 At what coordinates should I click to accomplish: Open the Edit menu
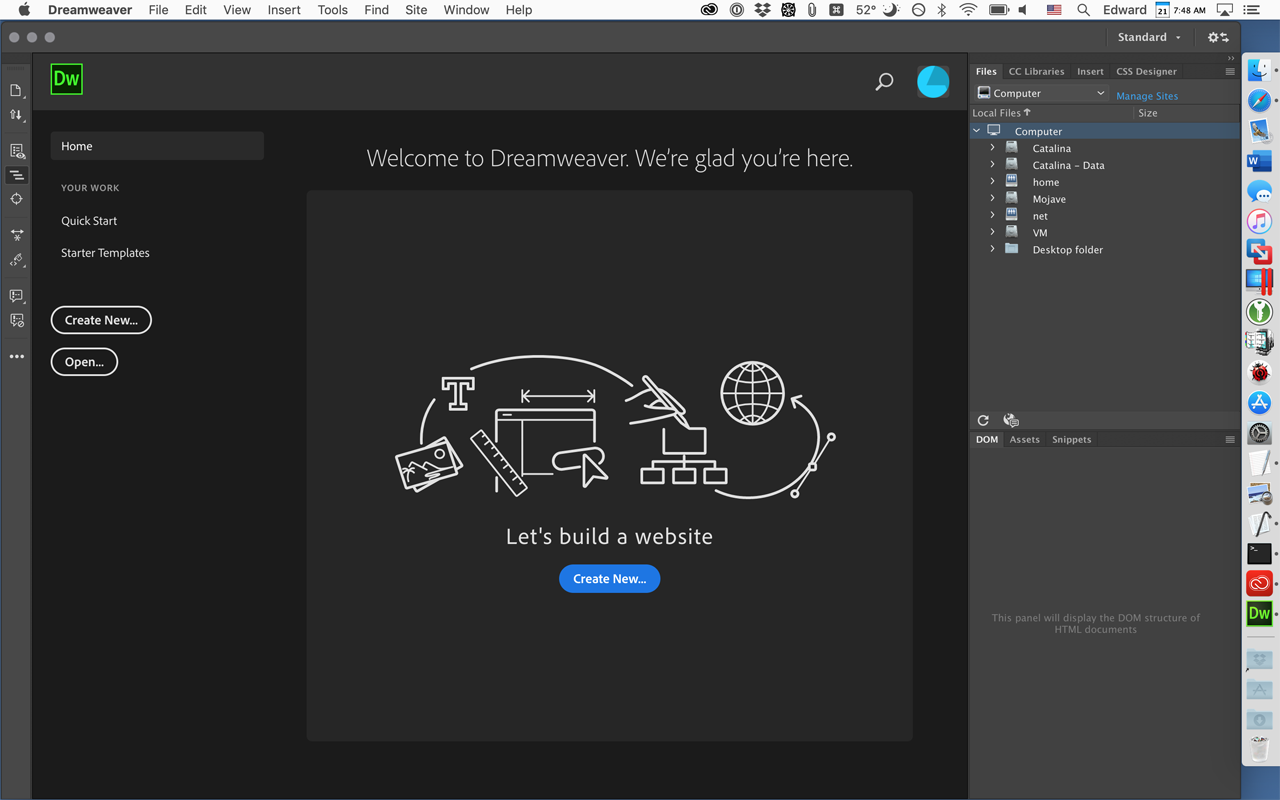(x=195, y=10)
